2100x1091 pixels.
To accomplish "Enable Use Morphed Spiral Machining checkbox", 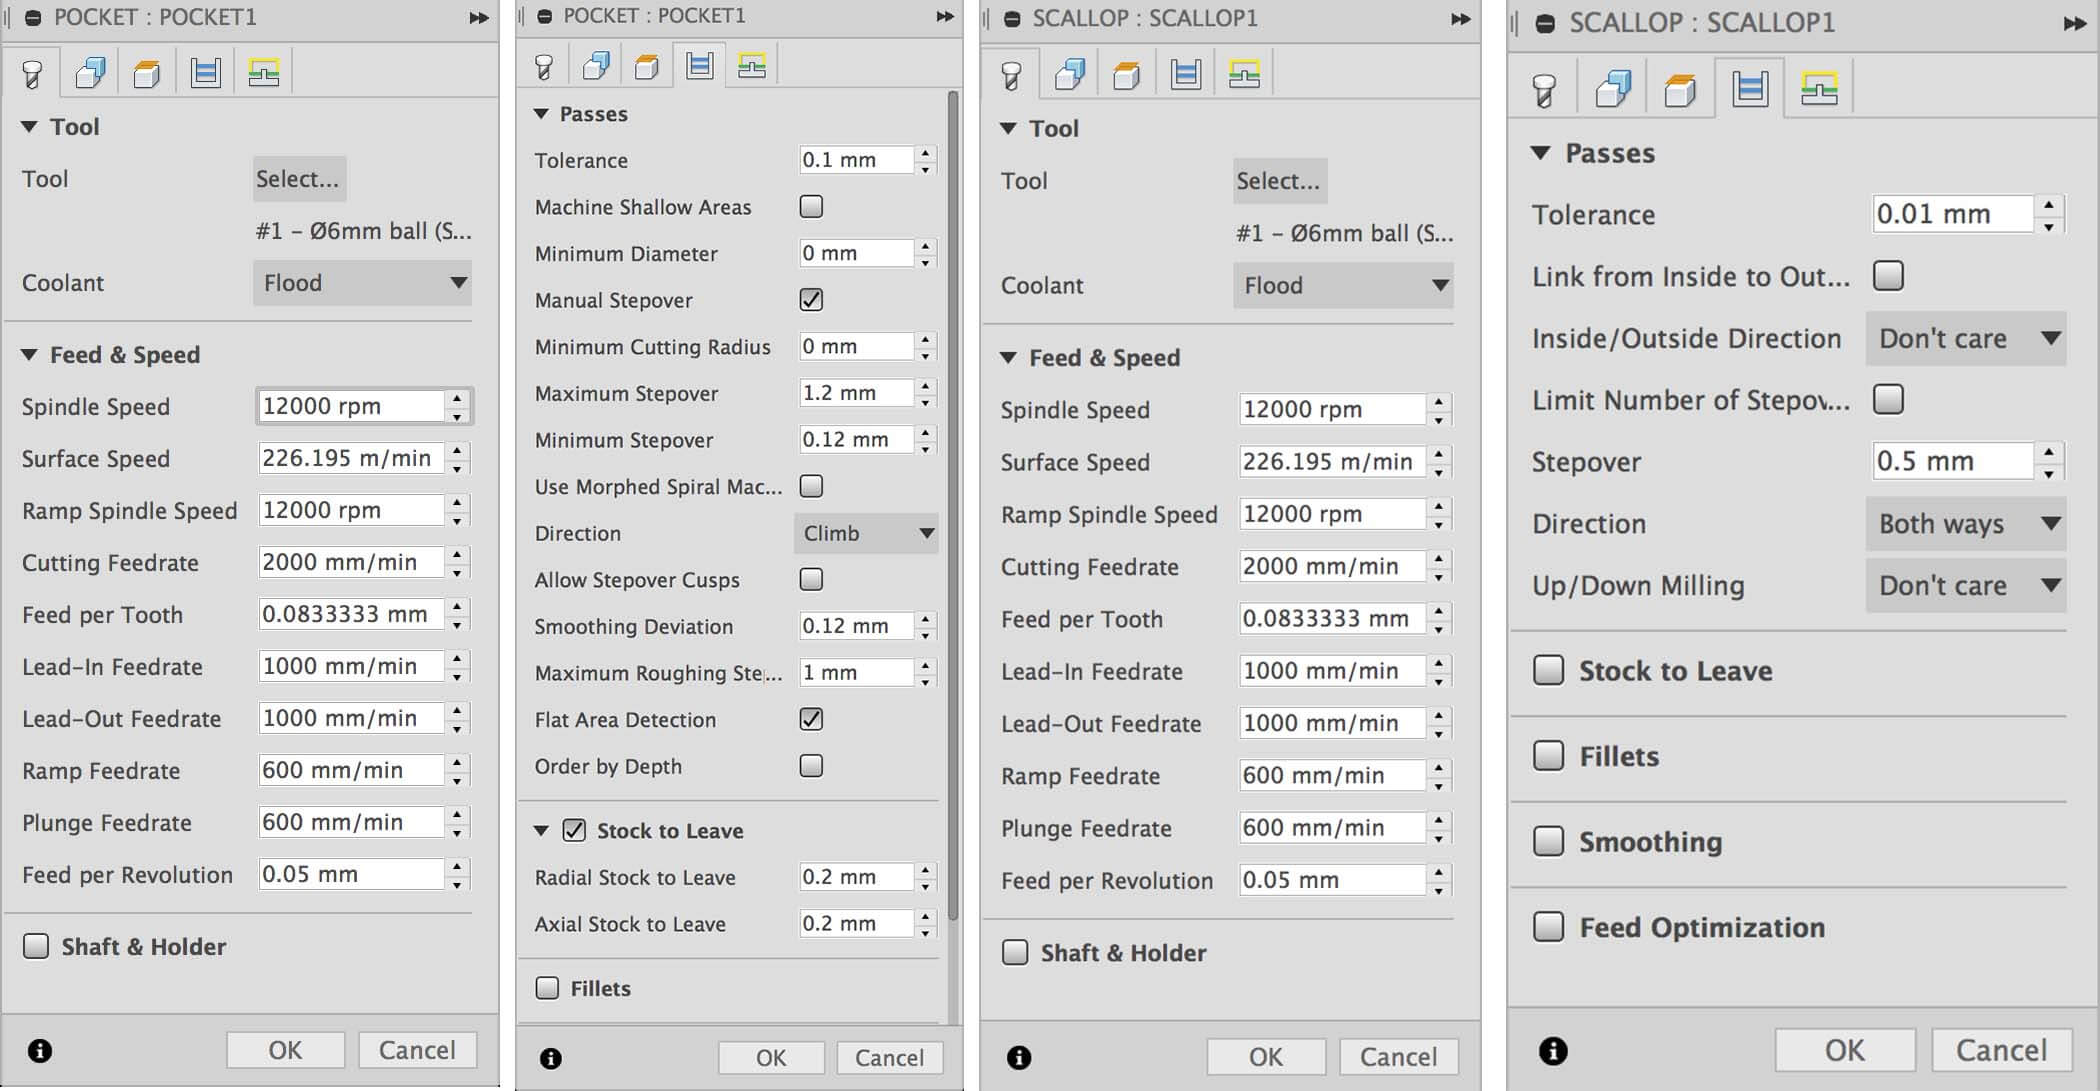I will [x=811, y=486].
